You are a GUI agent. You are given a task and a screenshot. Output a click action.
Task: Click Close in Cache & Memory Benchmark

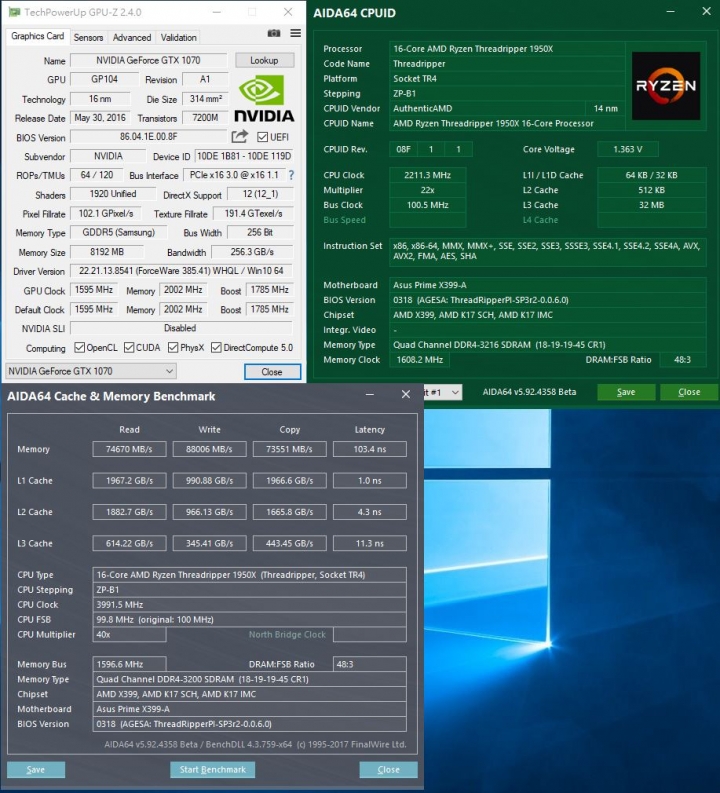pos(388,769)
